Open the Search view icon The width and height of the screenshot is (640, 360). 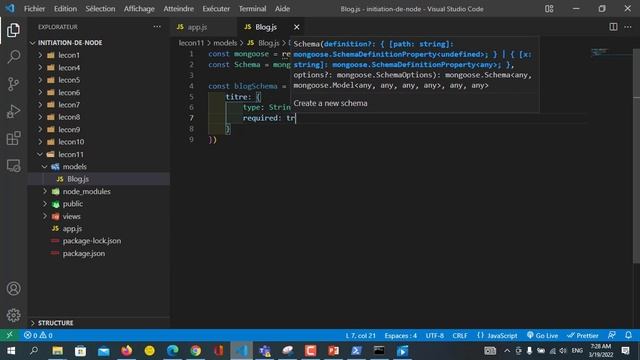click(x=13, y=57)
